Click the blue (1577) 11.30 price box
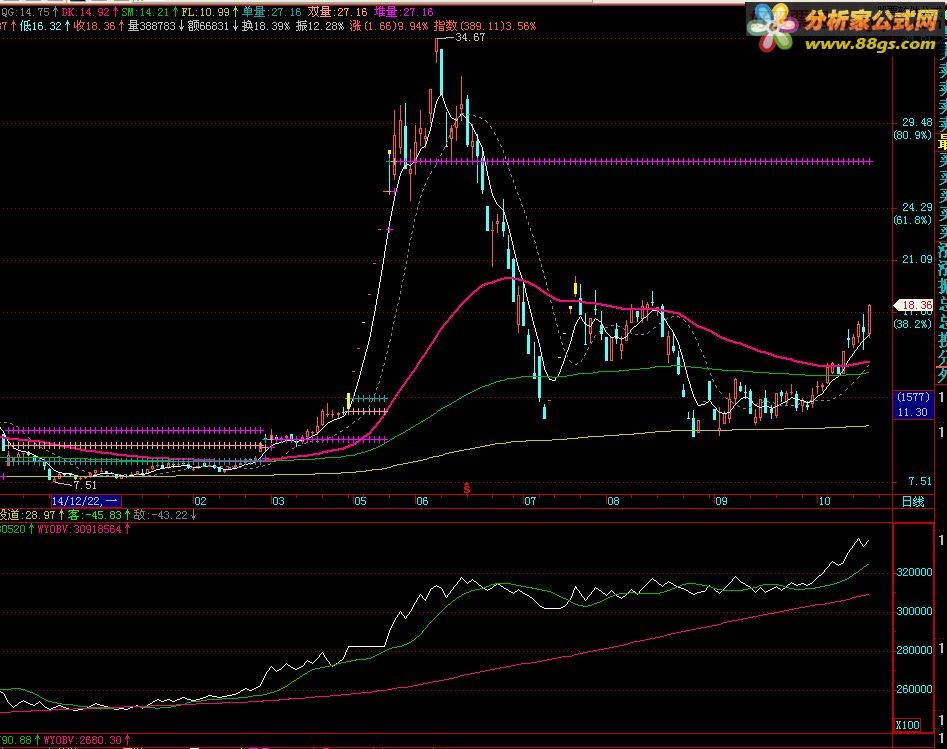Viewport: 947px width, 749px height. (913, 405)
